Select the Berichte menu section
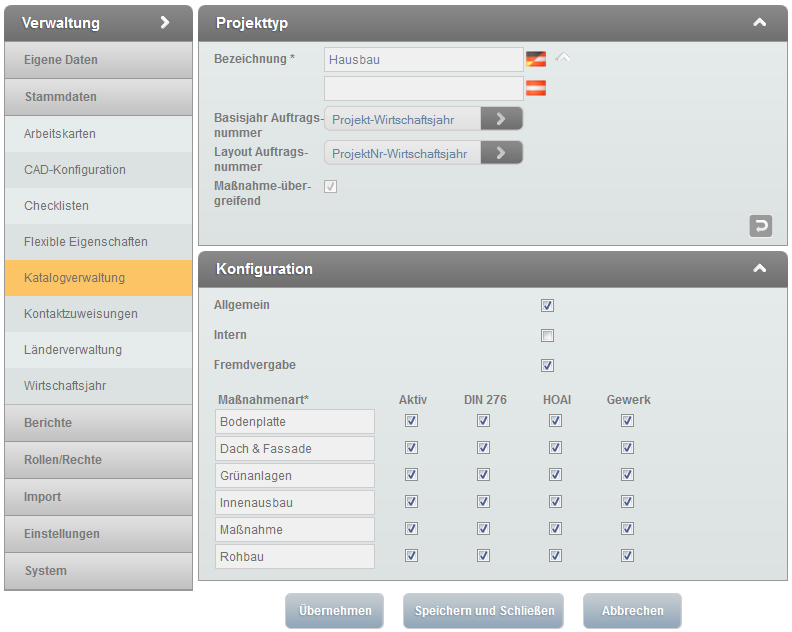 pyautogui.click(x=98, y=423)
